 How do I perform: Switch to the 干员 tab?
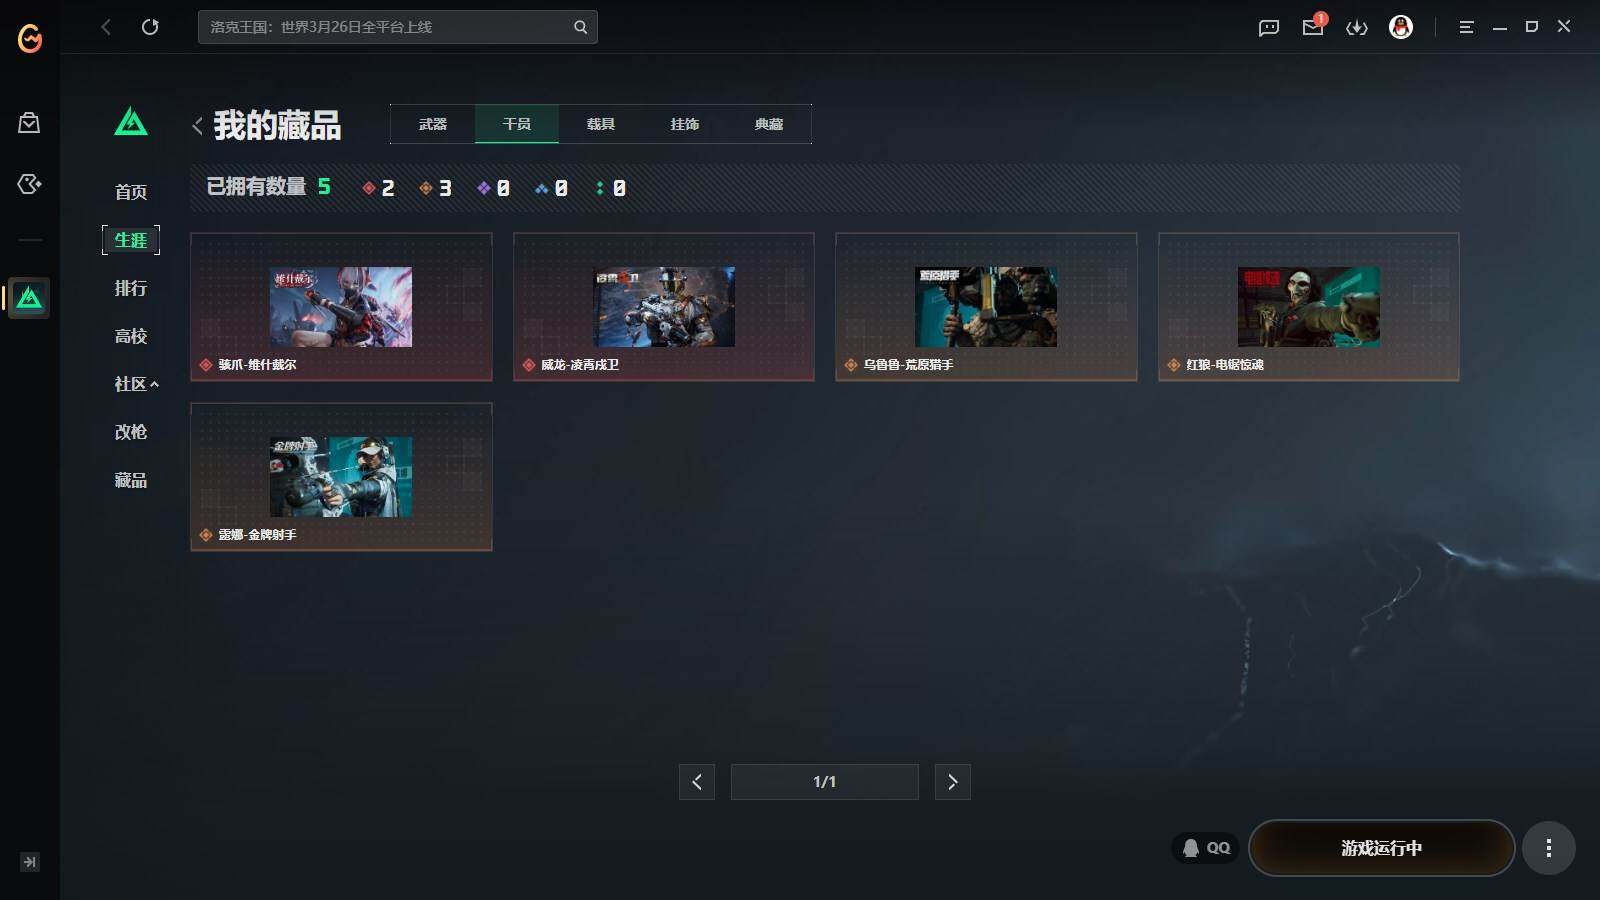pyautogui.click(x=517, y=124)
